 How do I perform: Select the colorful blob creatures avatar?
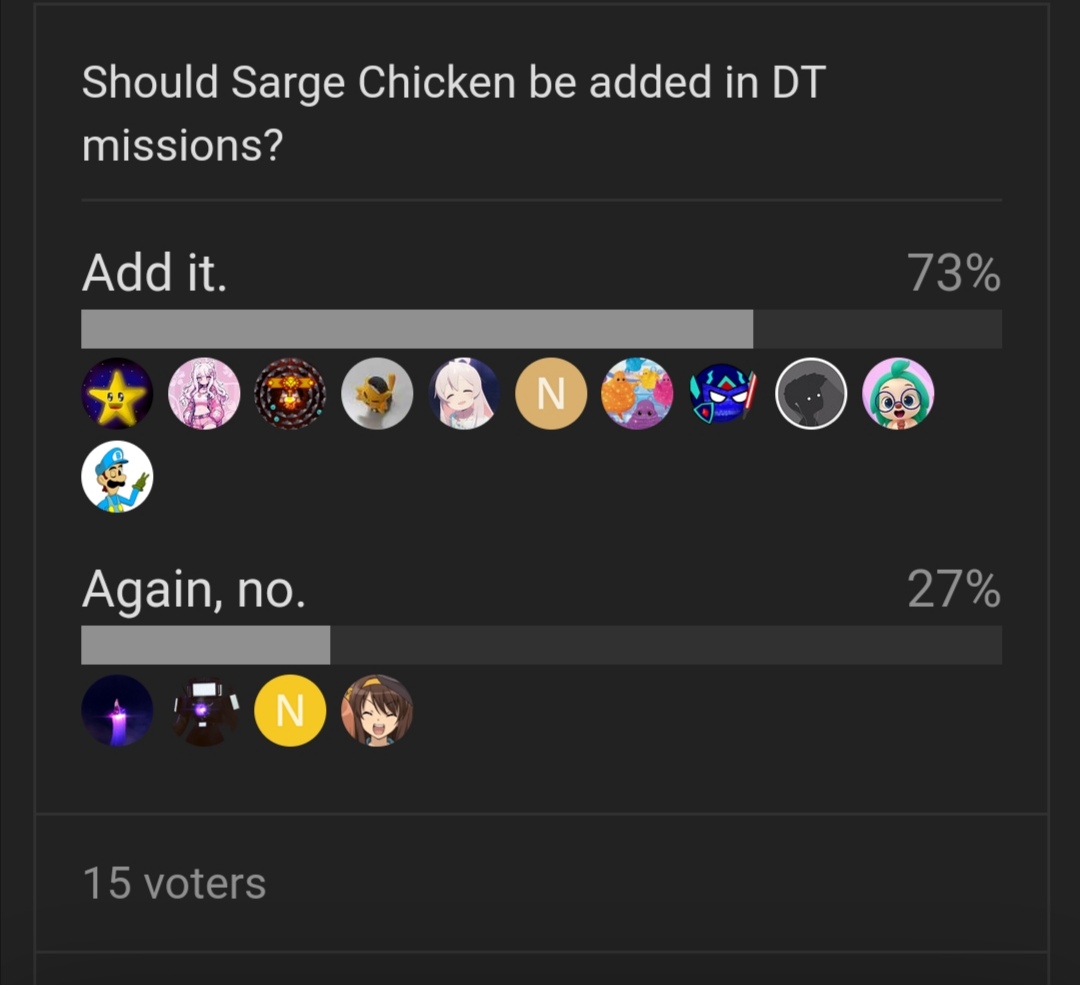(x=637, y=394)
